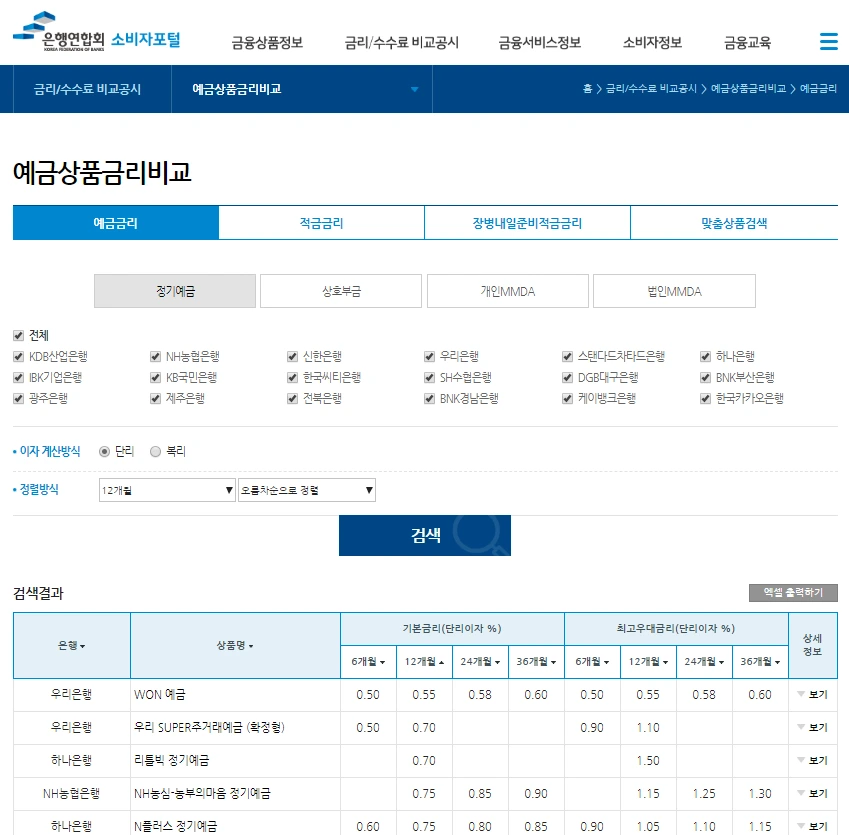
Task: Expand the 예금상품금리비교 navigation dropdown
Action: 302,89
